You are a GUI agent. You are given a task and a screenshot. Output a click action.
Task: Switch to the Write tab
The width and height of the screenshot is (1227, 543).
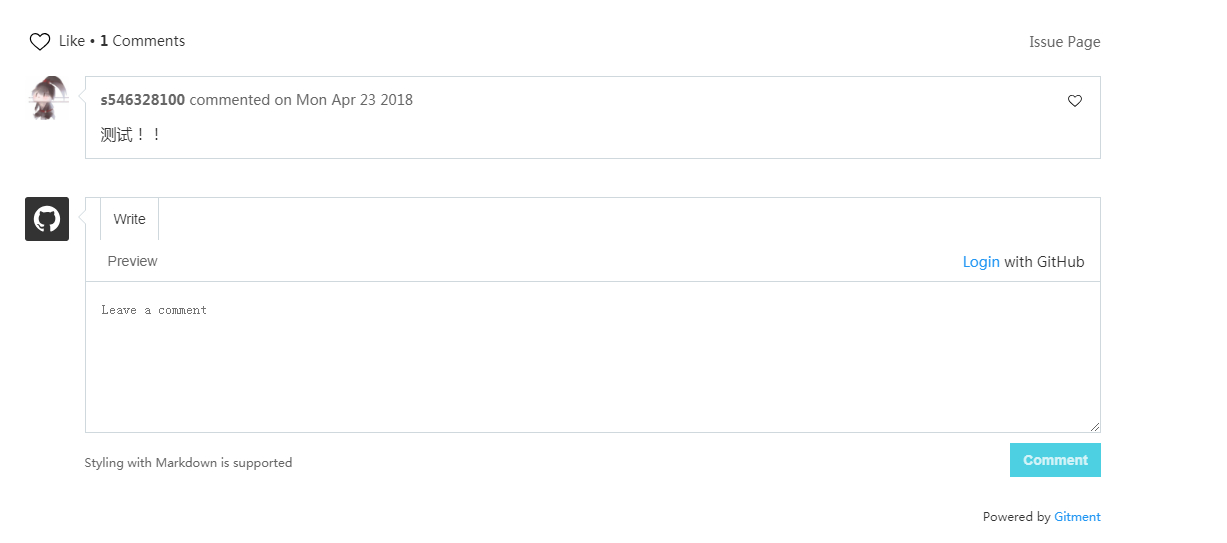click(x=129, y=219)
